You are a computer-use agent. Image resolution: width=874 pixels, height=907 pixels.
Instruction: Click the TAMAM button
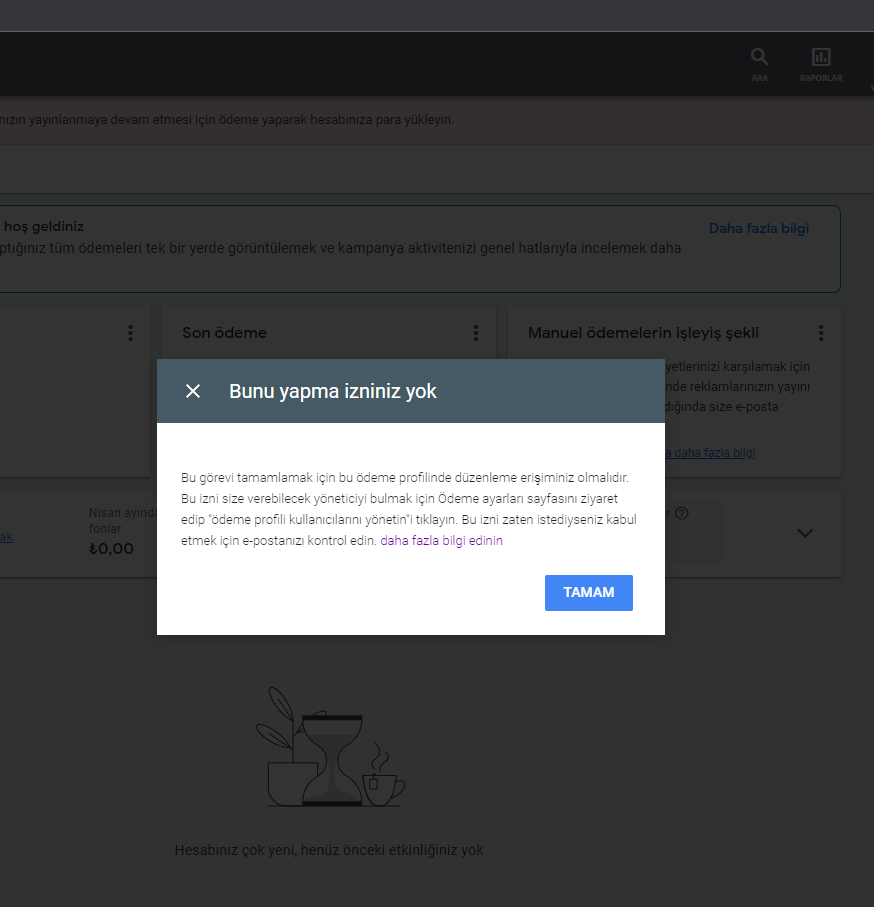pos(588,592)
